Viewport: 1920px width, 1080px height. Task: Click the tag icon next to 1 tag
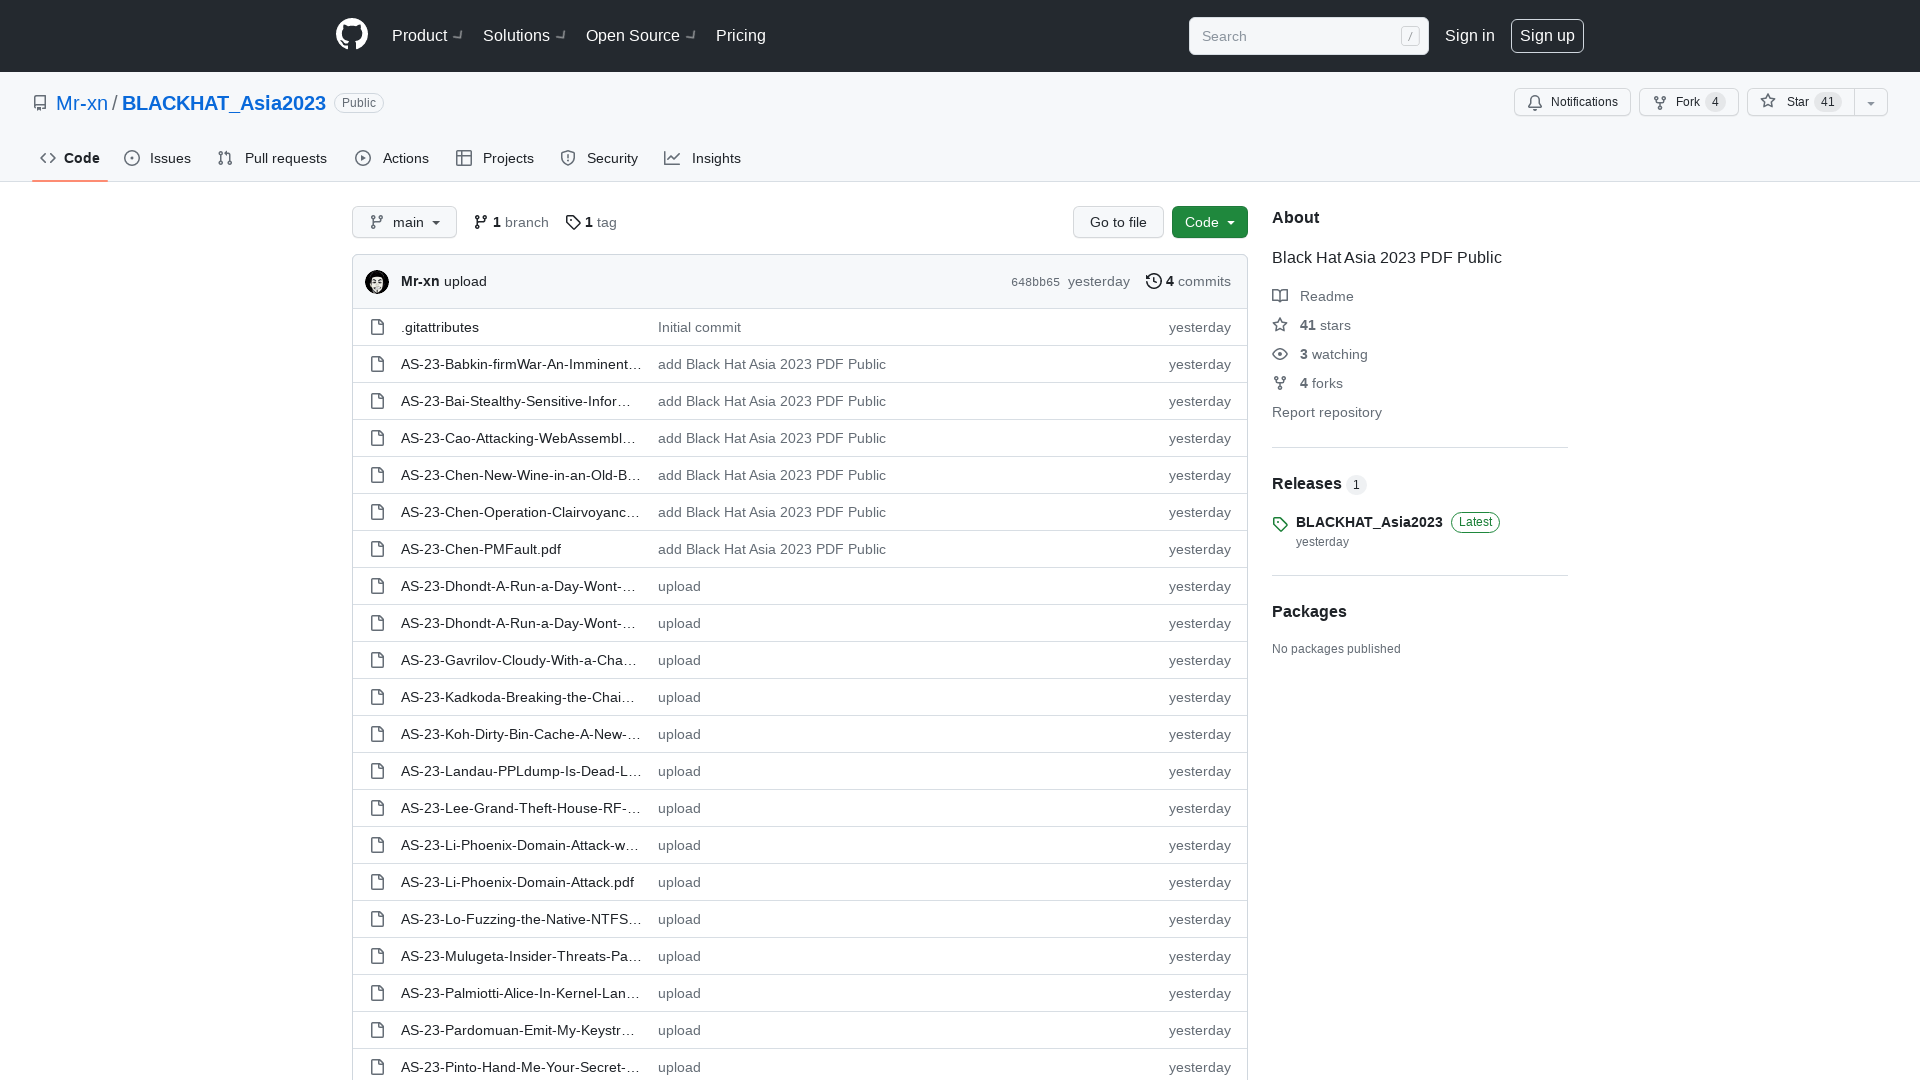point(573,222)
